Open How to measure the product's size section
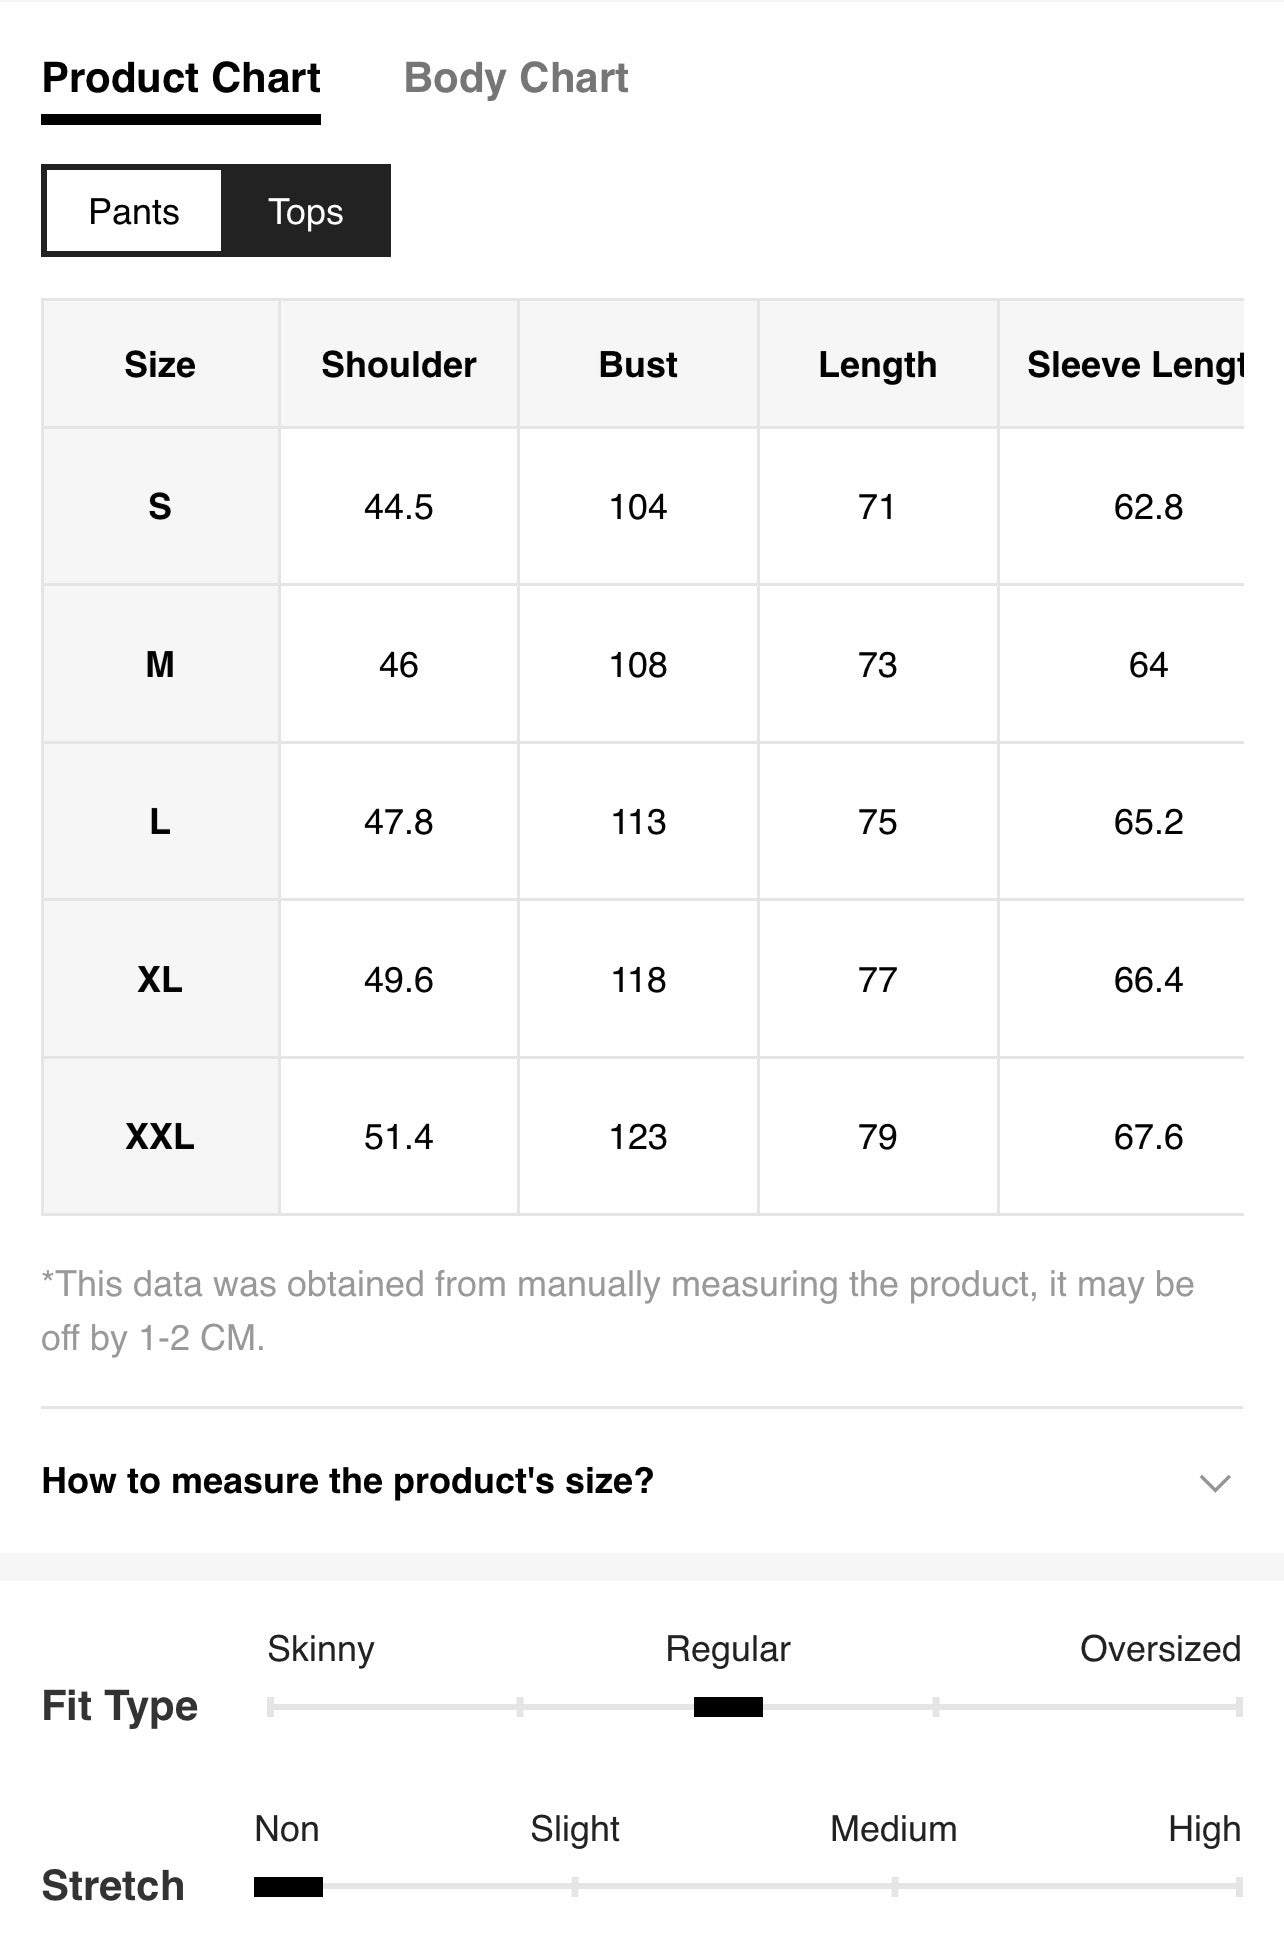 pyautogui.click(x=642, y=1481)
